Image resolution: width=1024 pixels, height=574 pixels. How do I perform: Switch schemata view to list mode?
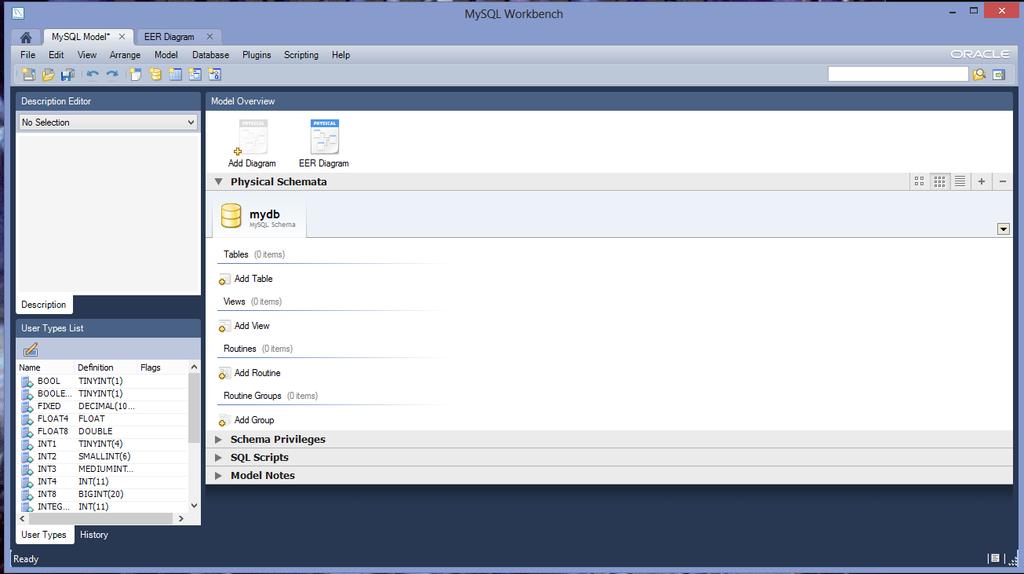click(x=959, y=182)
